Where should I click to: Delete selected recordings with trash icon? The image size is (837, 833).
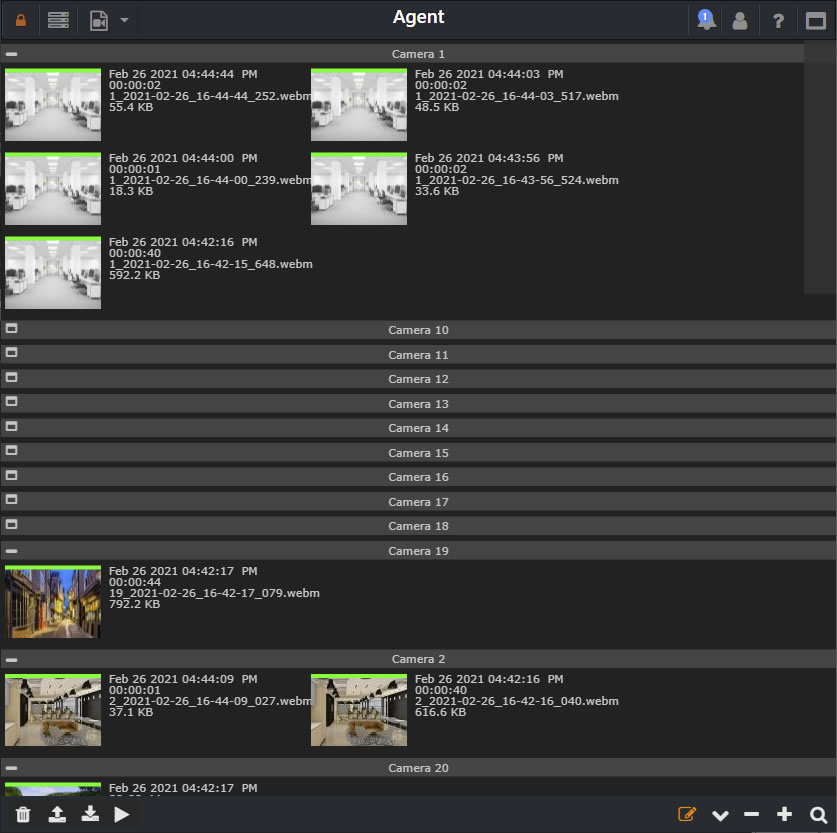click(x=23, y=814)
